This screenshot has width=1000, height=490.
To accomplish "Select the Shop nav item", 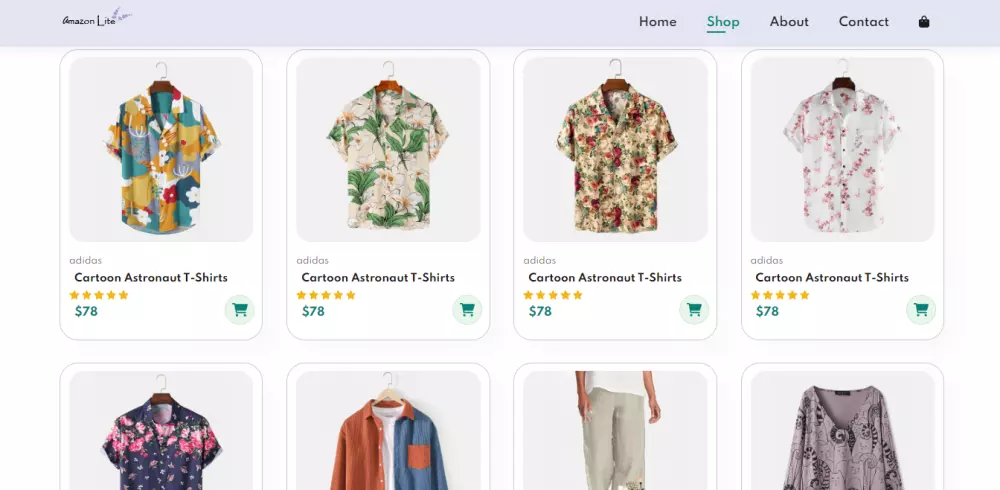I will coord(723,22).
